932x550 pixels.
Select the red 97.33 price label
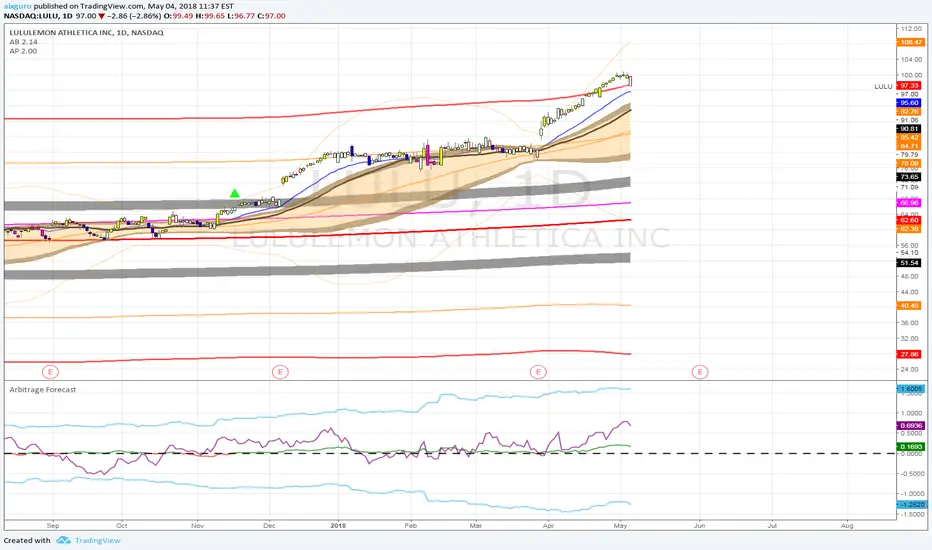point(909,86)
